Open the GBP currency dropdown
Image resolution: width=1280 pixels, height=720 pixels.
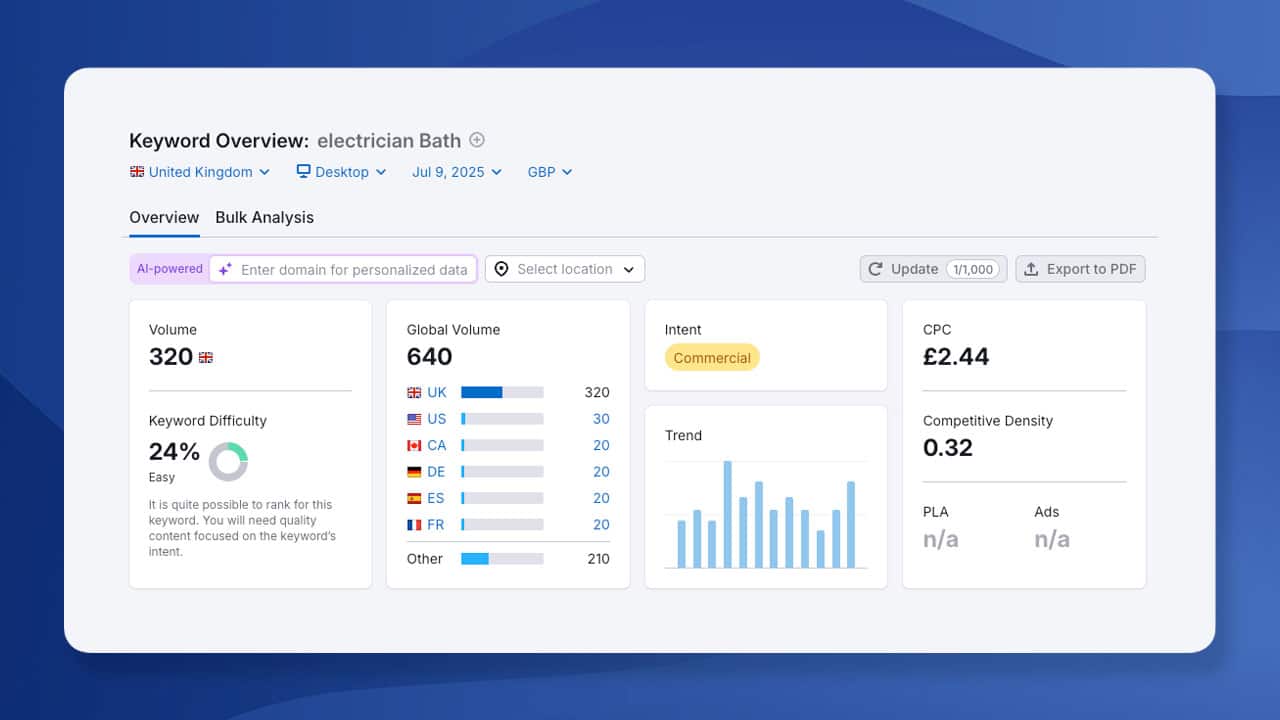(550, 172)
